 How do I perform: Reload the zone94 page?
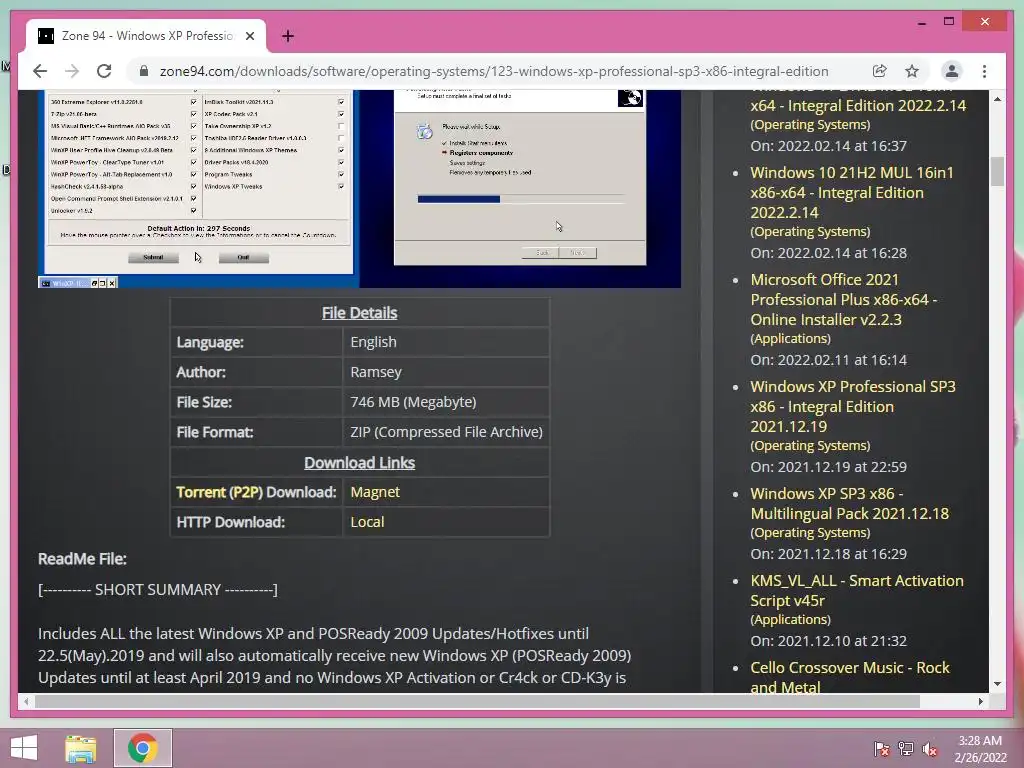pyautogui.click(x=104, y=71)
